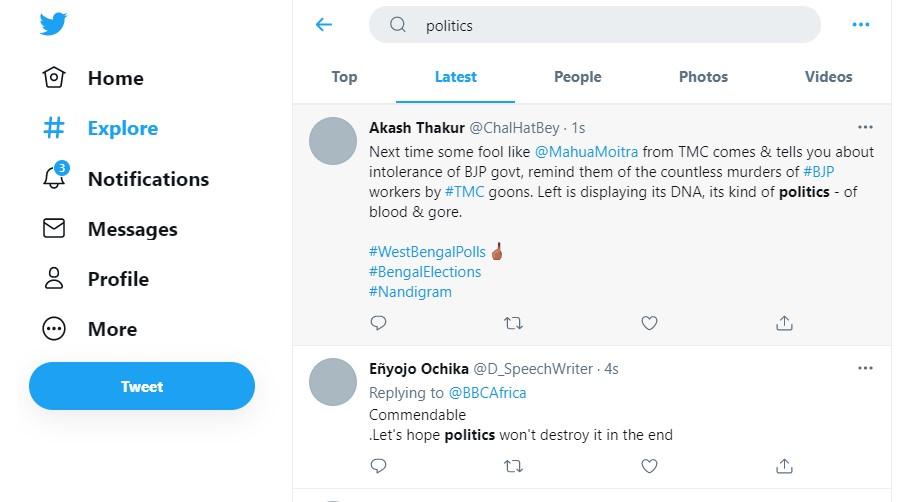Like Eñyojo Ochika's reply tweet
The image size is (899, 502).
click(649, 466)
